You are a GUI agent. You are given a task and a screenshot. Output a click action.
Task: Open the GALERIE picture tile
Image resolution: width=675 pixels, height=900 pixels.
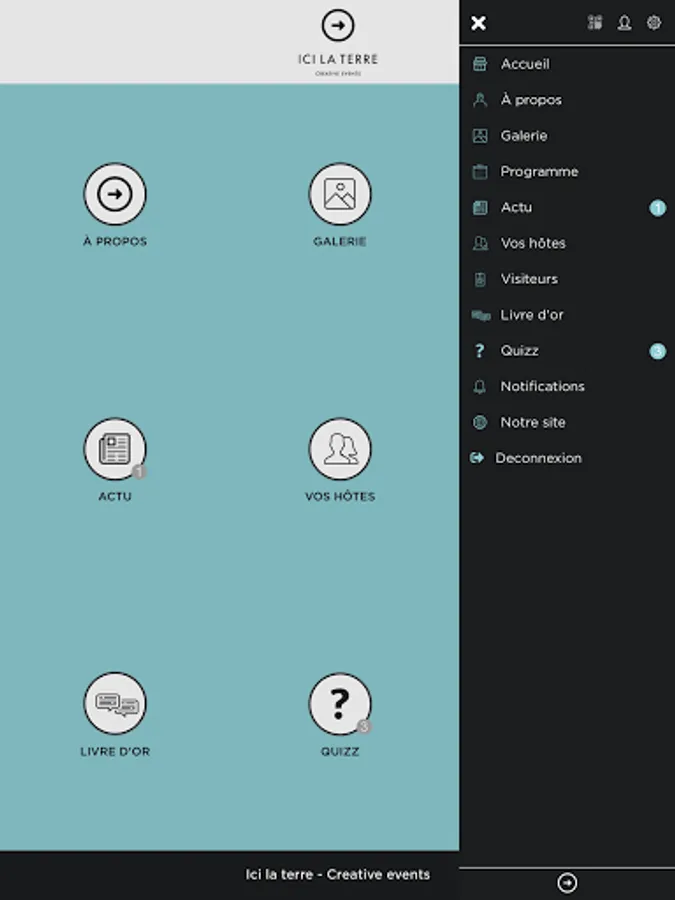tap(340, 194)
